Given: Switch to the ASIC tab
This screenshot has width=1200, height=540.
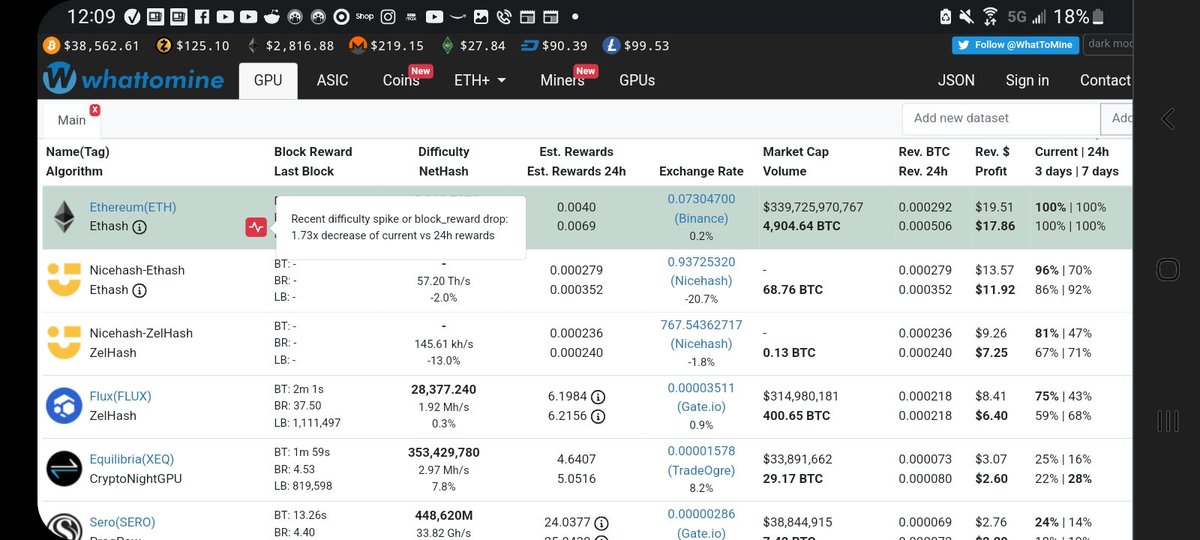Looking at the screenshot, I should [x=332, y=80].
